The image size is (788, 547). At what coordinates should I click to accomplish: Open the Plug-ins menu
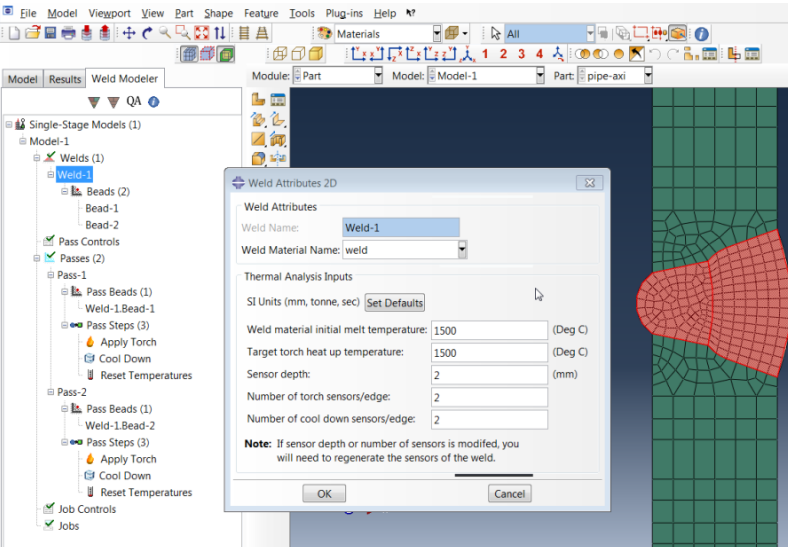point(344,13)
